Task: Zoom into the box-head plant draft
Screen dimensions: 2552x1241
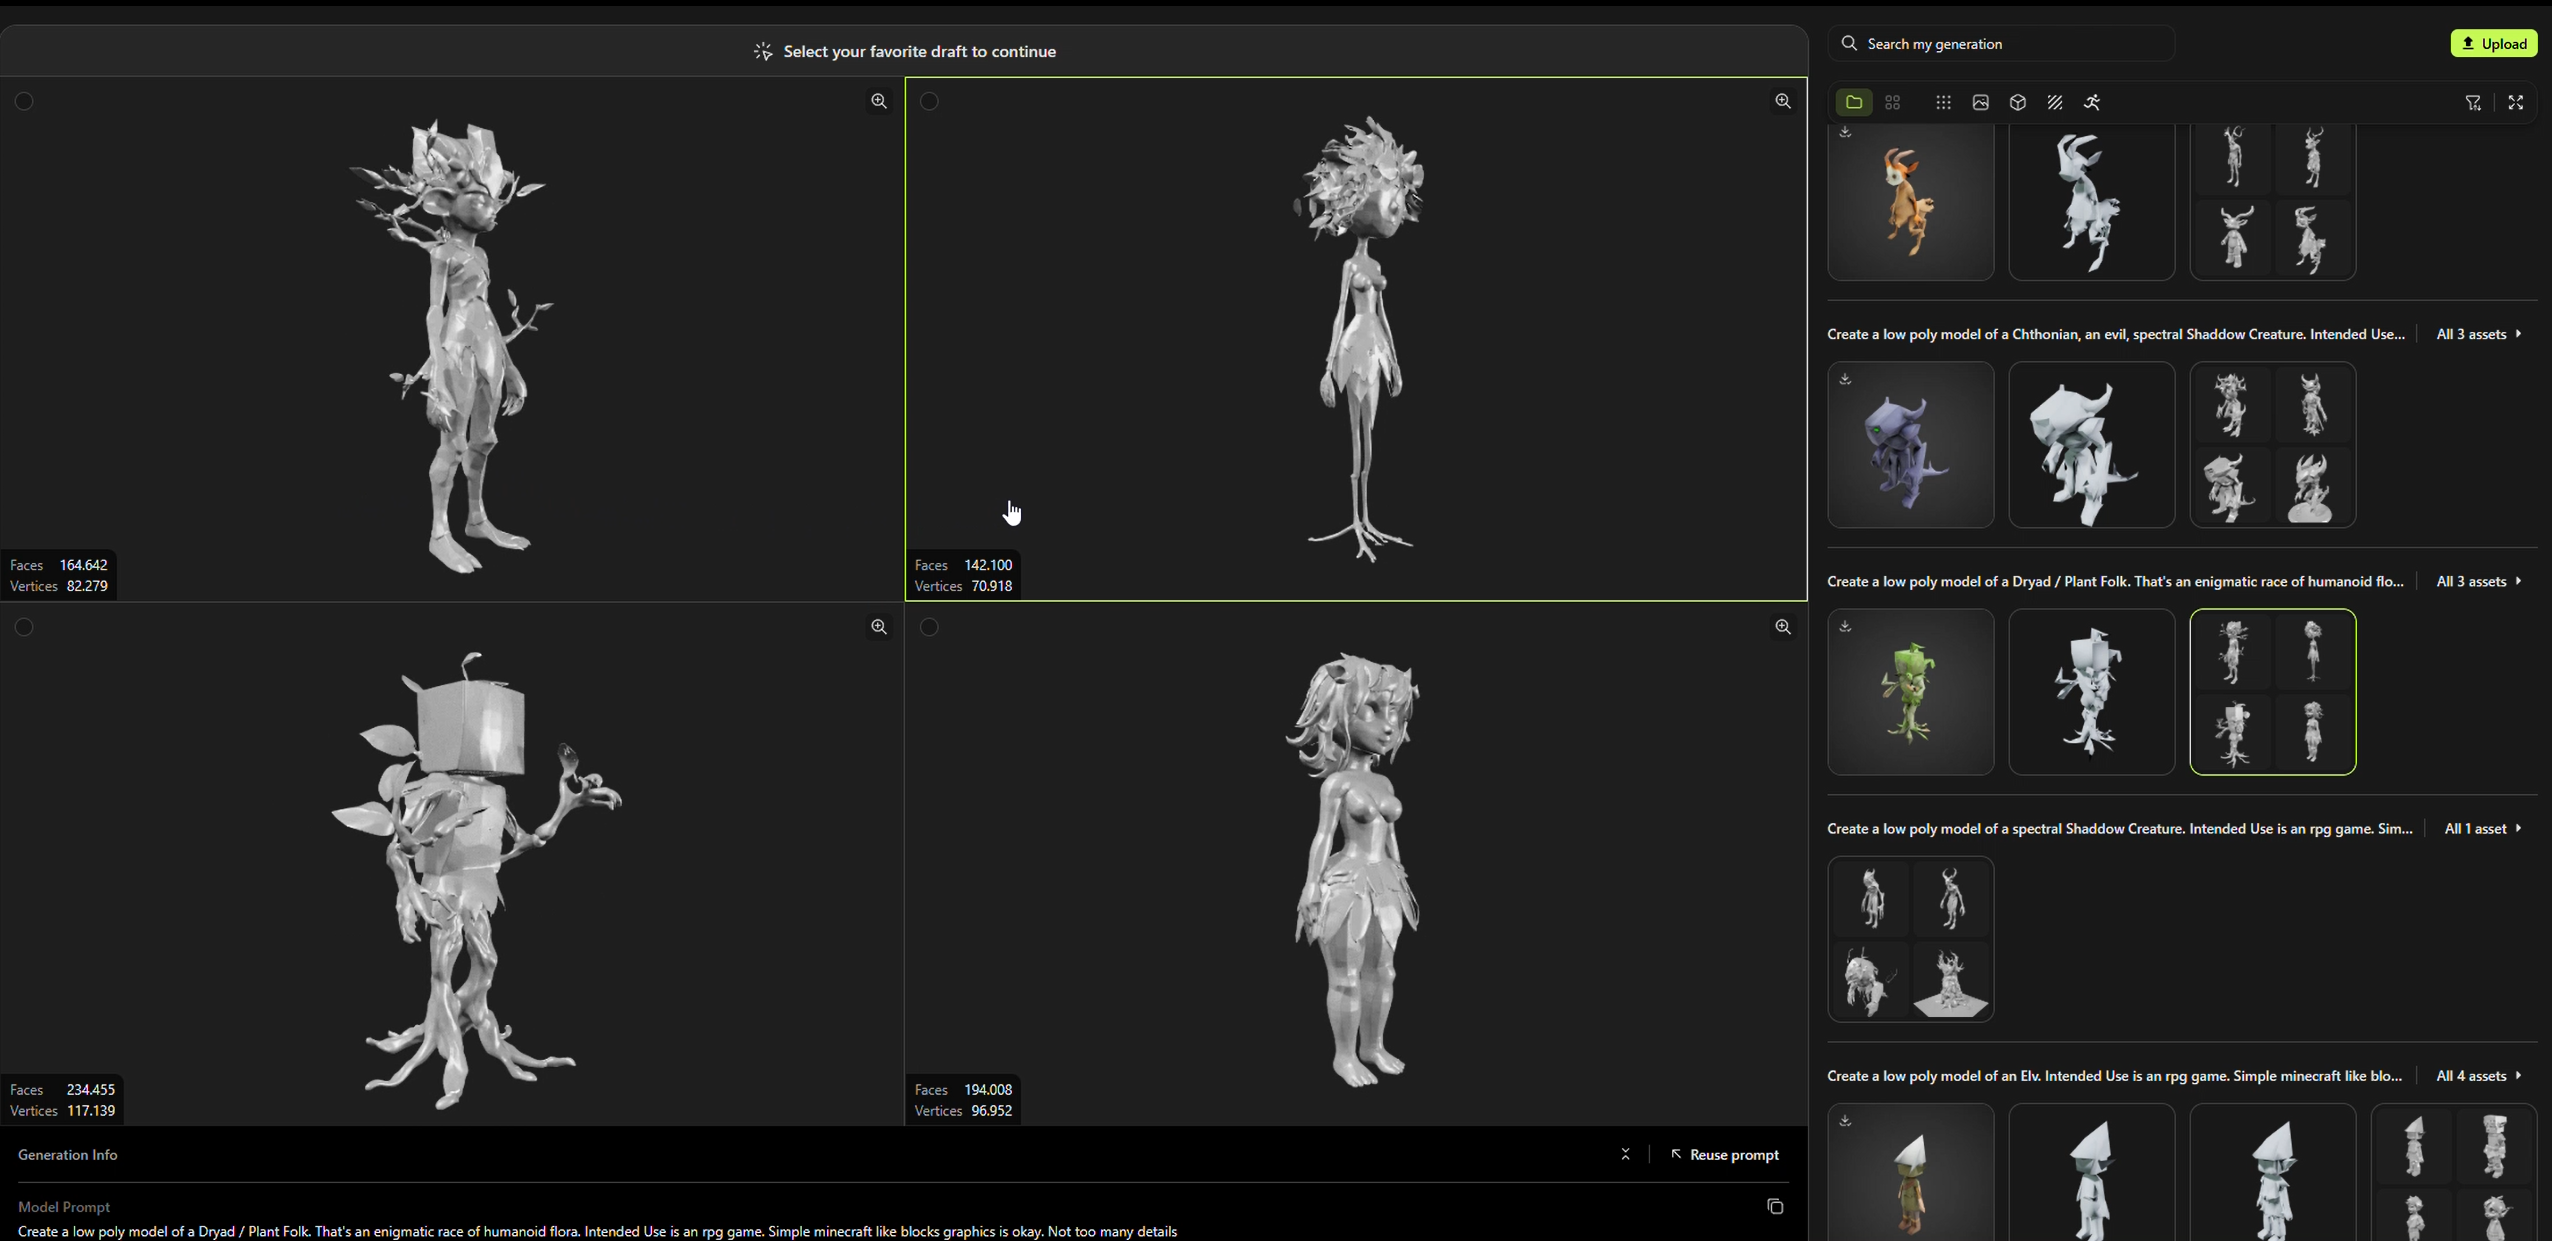Action: click(x=878, y=627)
